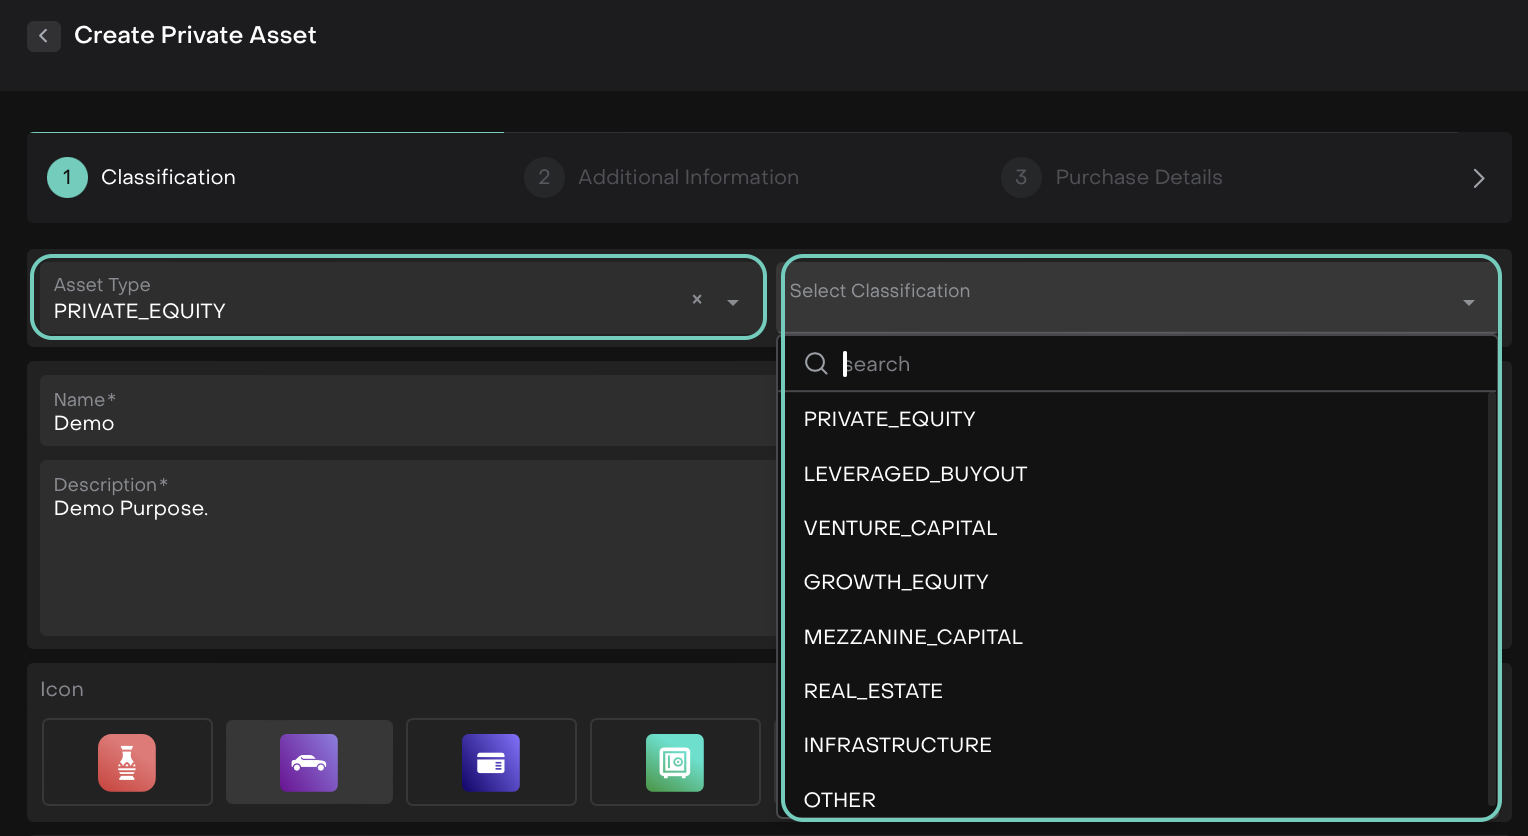Select REAL_ESTATE from dropdown list
The width and height of the screenshot is (1528, 836).
[x=873, y=691]
